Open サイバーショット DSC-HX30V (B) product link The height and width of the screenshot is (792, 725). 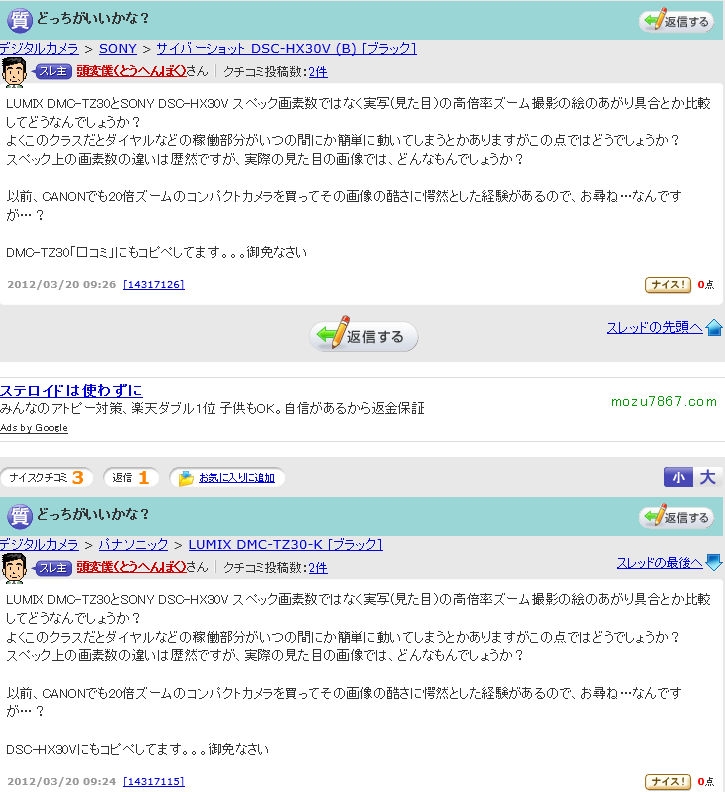tap(286, 48)
